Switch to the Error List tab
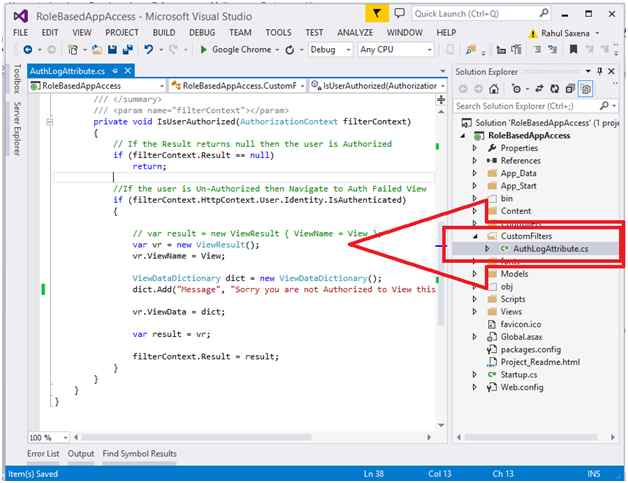This screenshot has width=628, height=483. pyautogui.click(x=42, y=453)
